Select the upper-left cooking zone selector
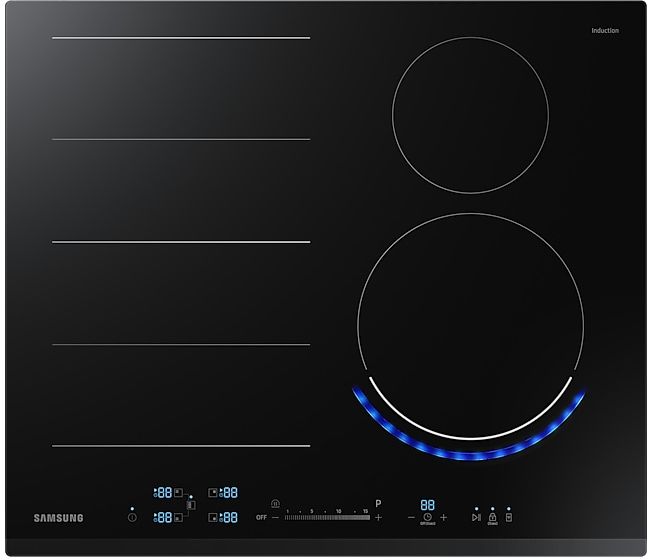This screenshot has width=648, height=560. tap(178, 492)
